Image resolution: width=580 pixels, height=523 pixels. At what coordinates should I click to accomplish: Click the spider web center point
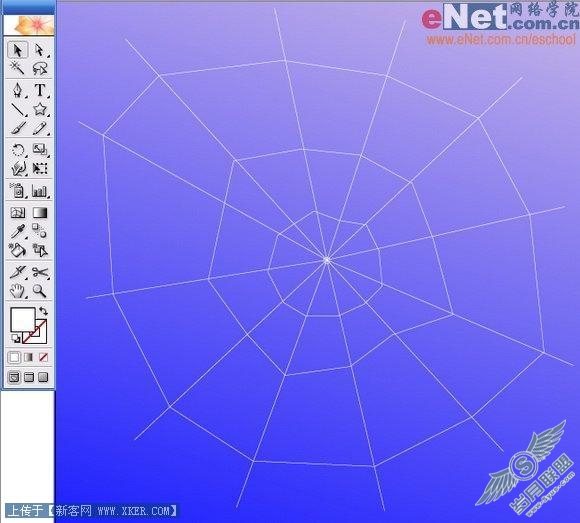coord(327,260)
